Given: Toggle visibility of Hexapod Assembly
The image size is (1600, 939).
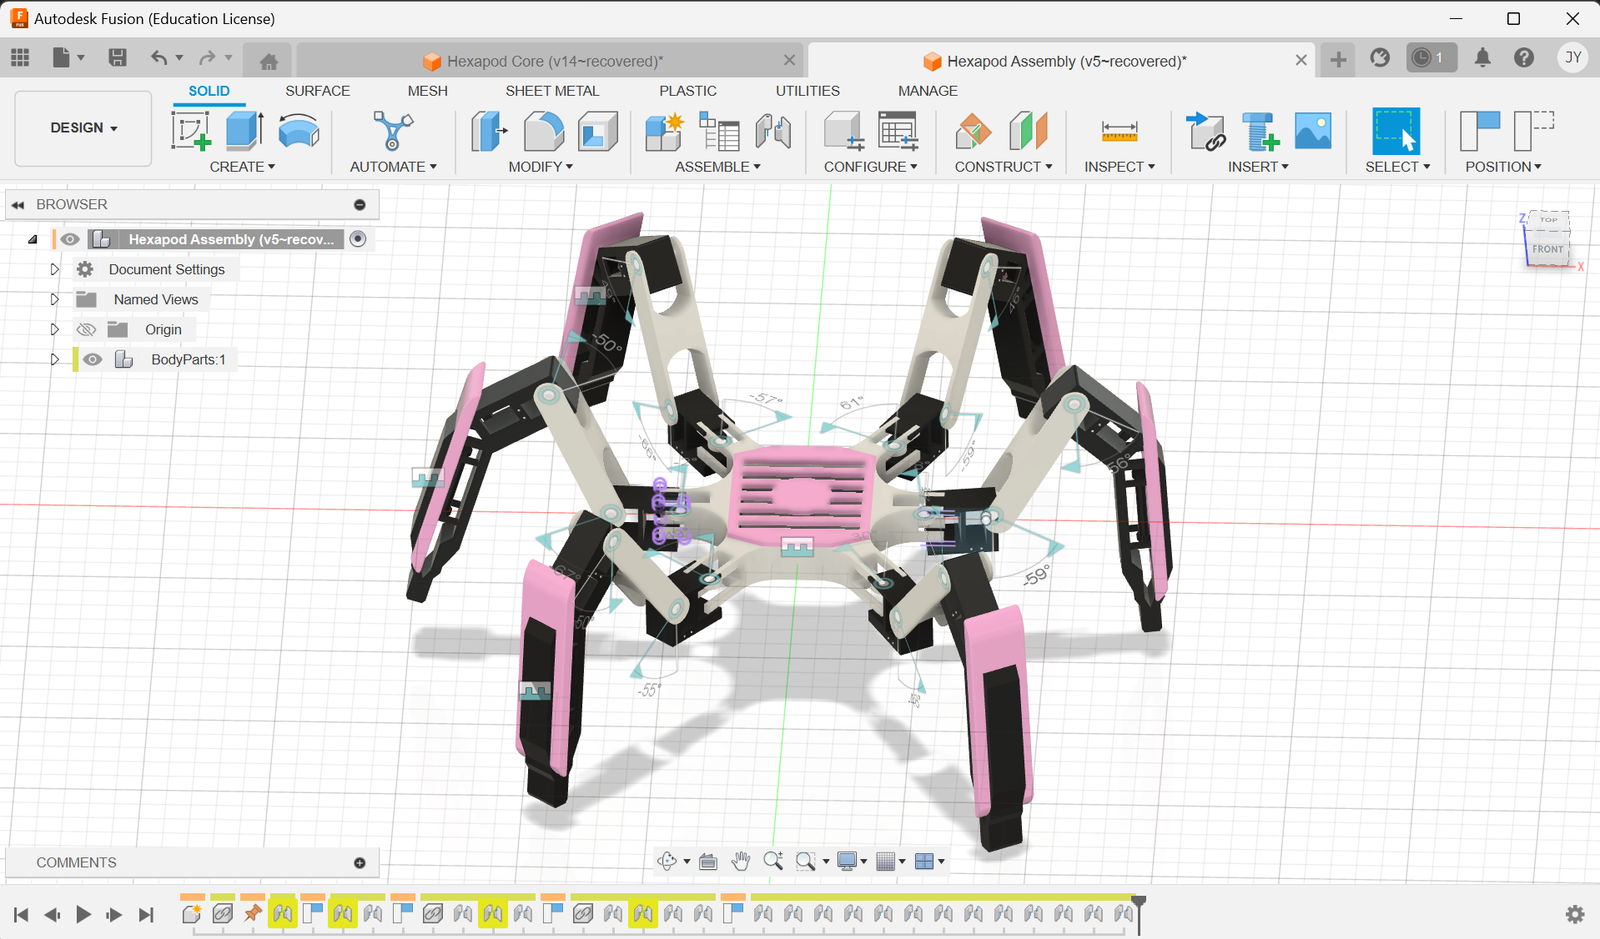Looking at the screenshot, I should (x=69, y=239).
